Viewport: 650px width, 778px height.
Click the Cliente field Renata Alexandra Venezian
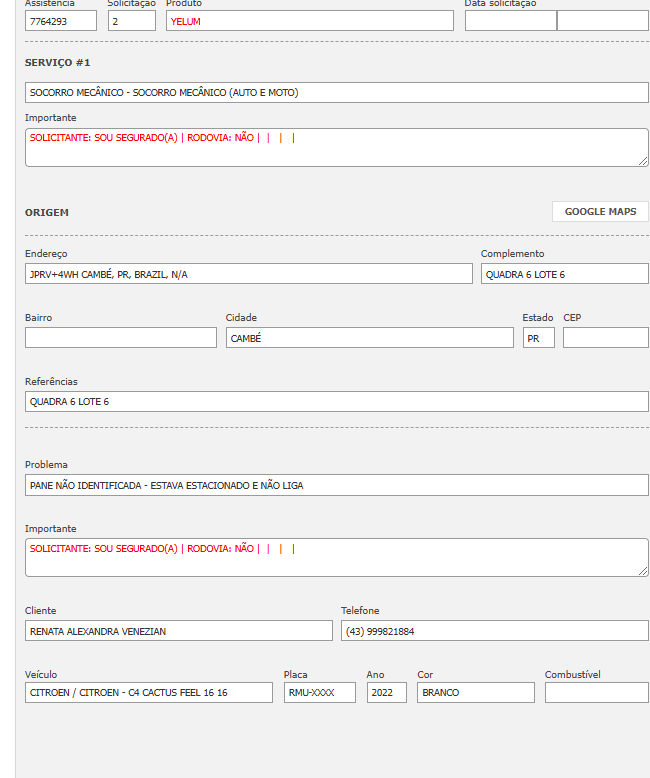pyautogui.click(x=179, y=631)
